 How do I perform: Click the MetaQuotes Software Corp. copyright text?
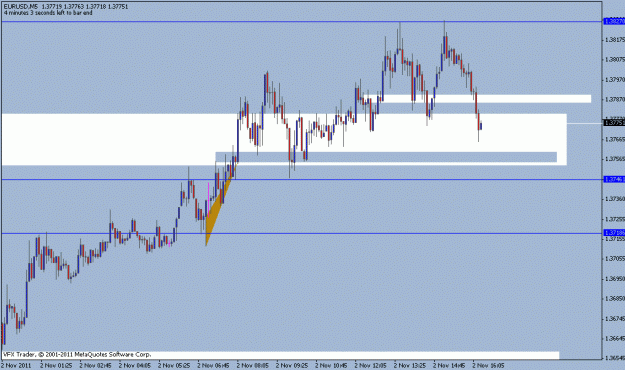coord(77,354)
